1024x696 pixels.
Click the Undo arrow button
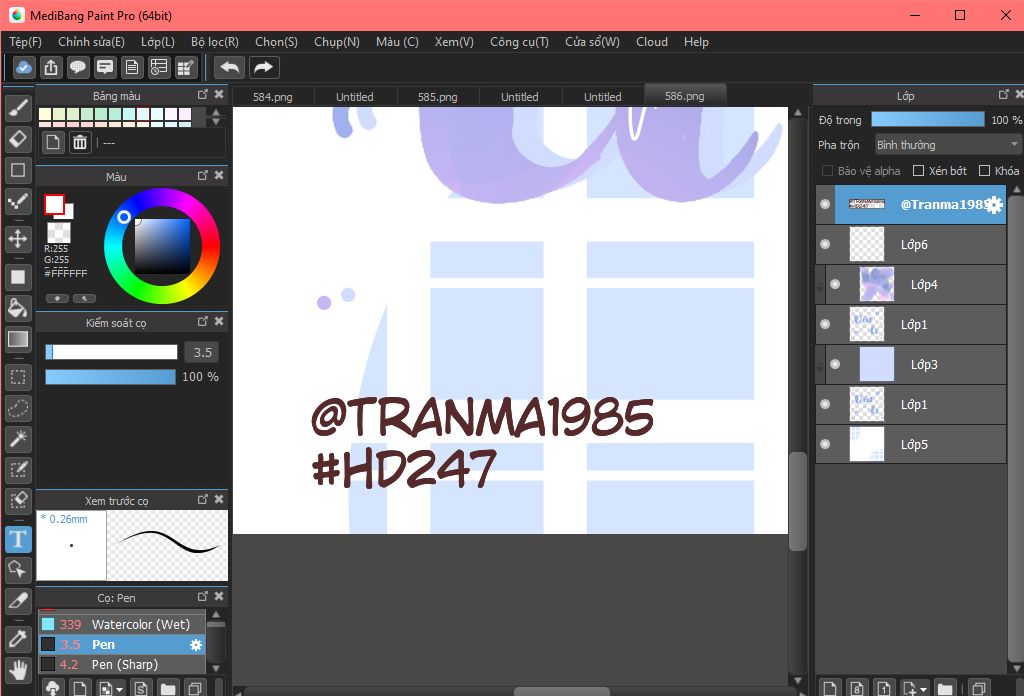[x=229, y=67]
